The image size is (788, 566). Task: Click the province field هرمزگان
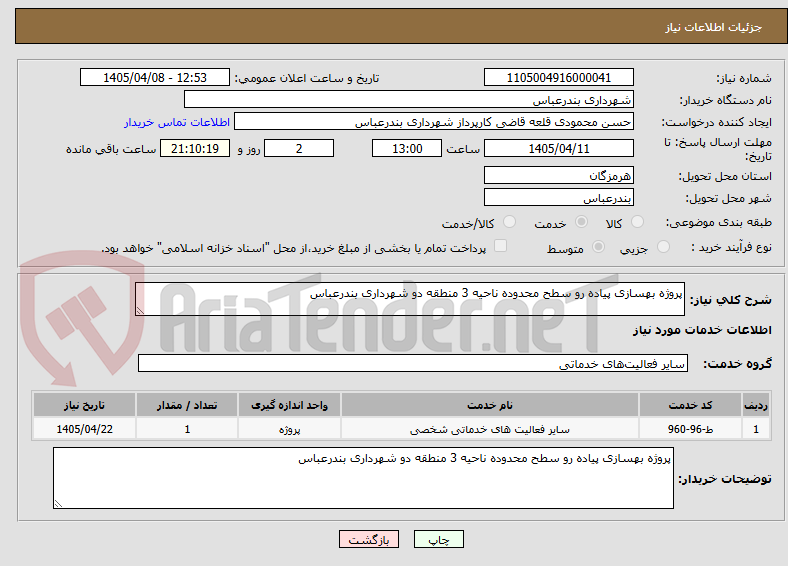(559, 175)
